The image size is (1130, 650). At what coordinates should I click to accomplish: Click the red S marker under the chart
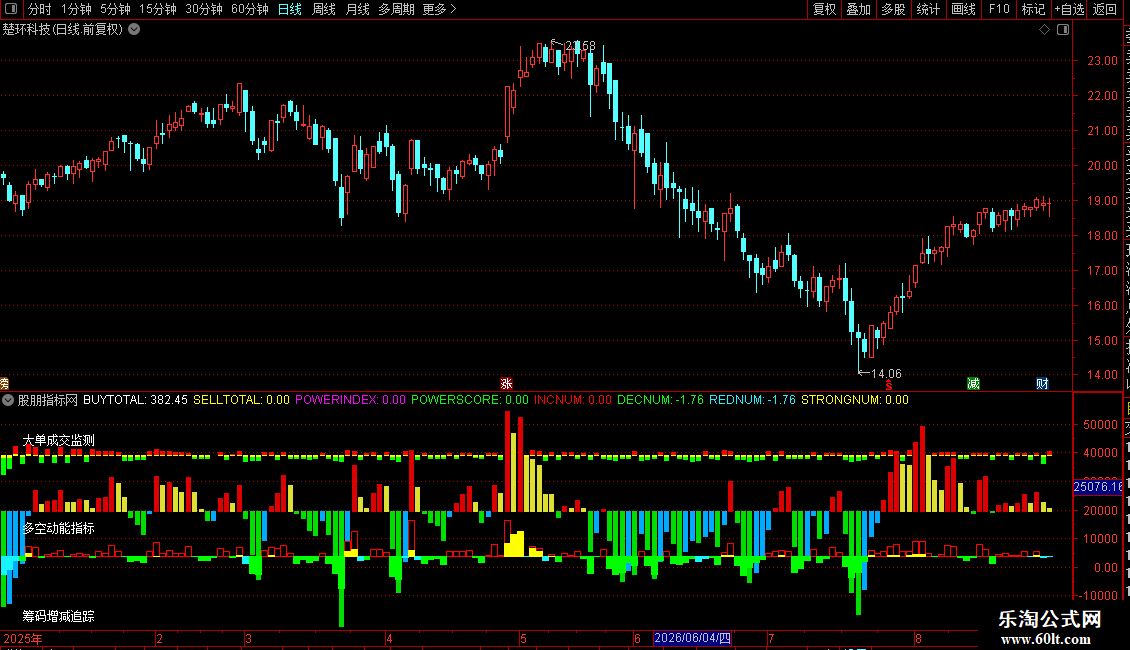[889, 386]
